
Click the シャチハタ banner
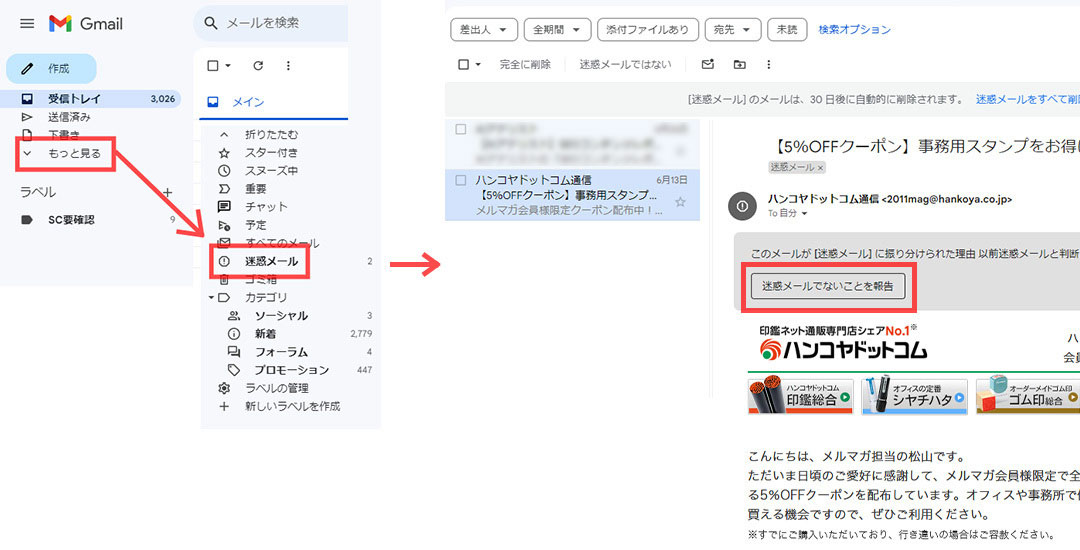[x=913, y=396]
